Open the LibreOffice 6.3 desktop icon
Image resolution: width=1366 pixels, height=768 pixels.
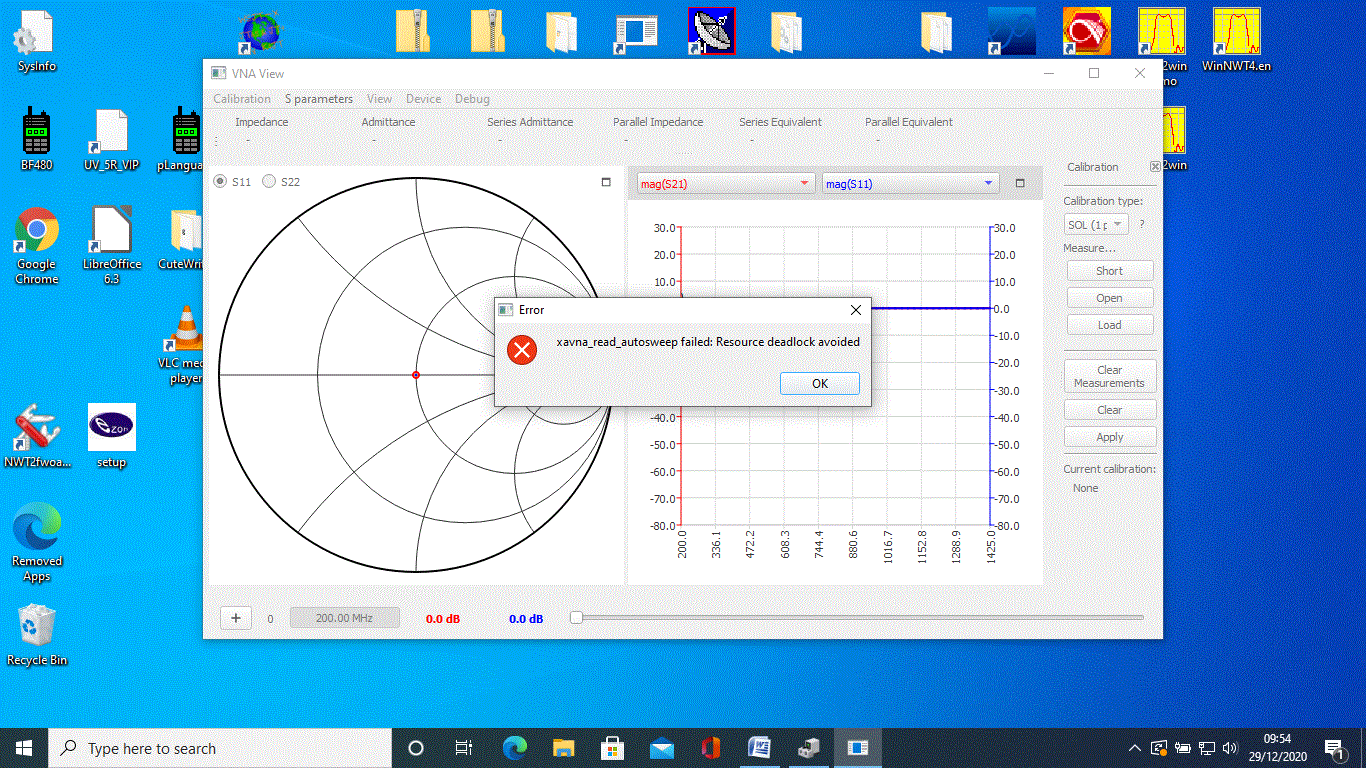click(111, 246)
